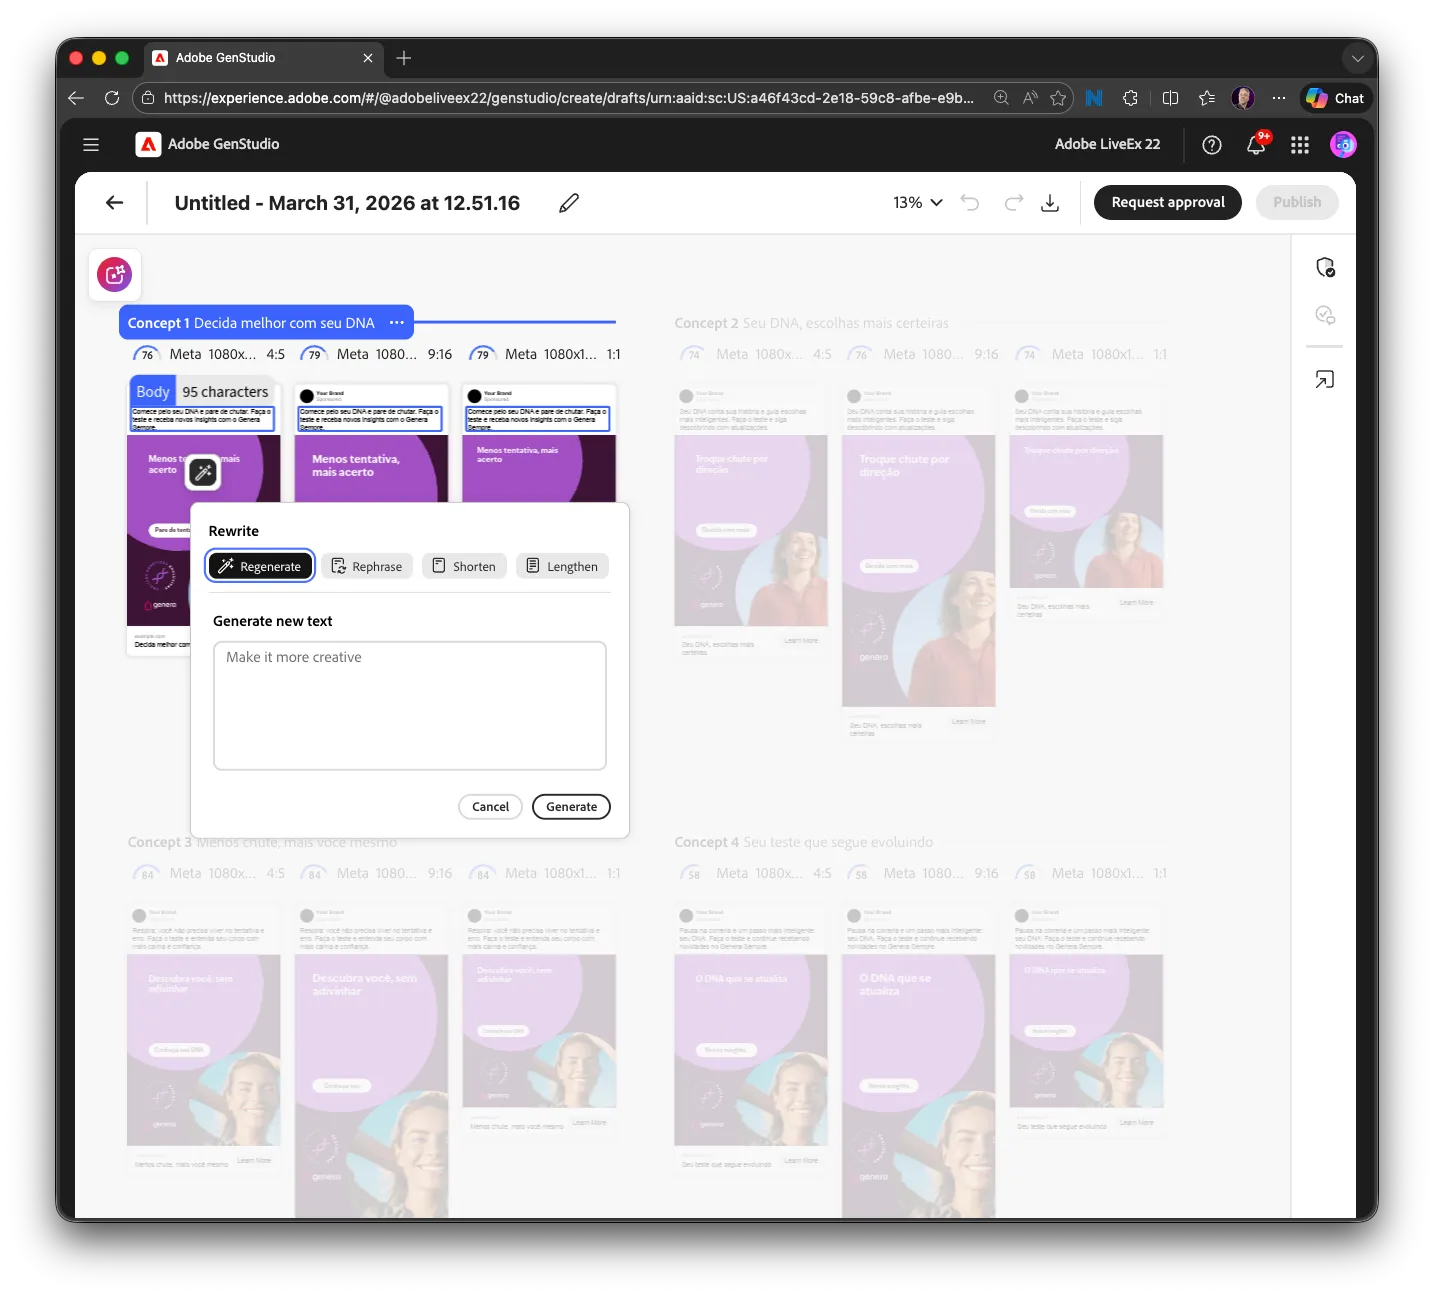Click the Generate button
The image size is (1434, 1296).
tap(571, 806)
